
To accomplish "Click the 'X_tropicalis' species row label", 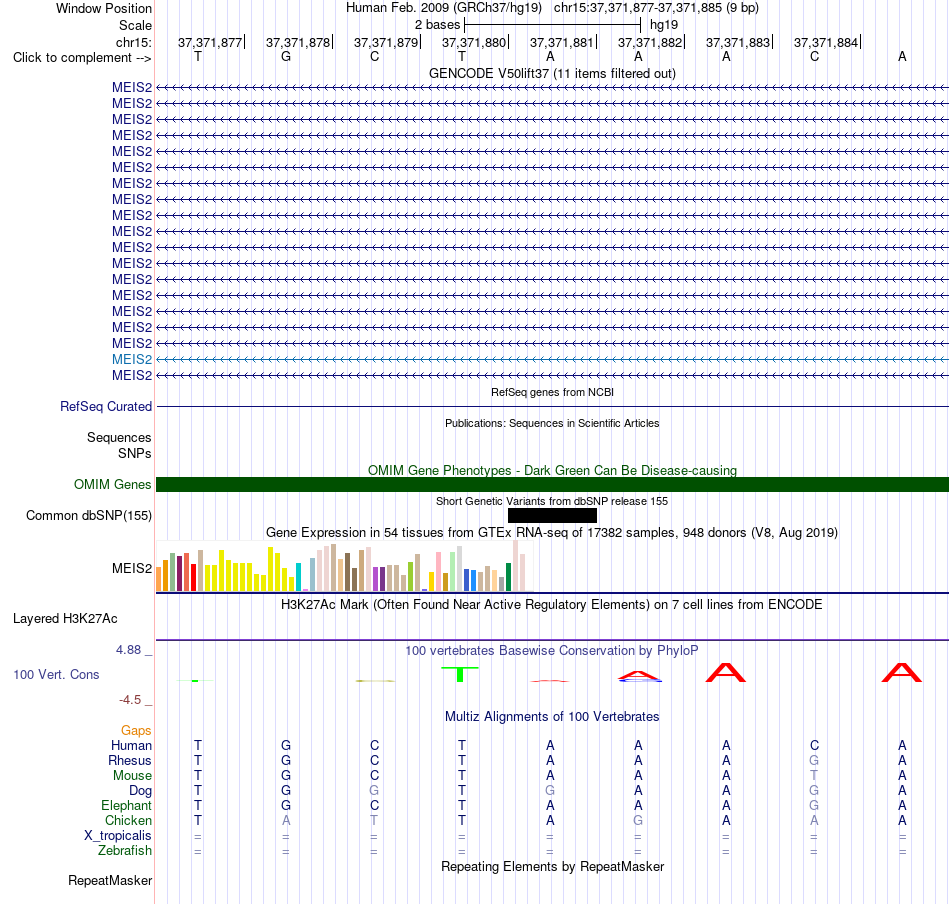I will click(x=118, y=836).
